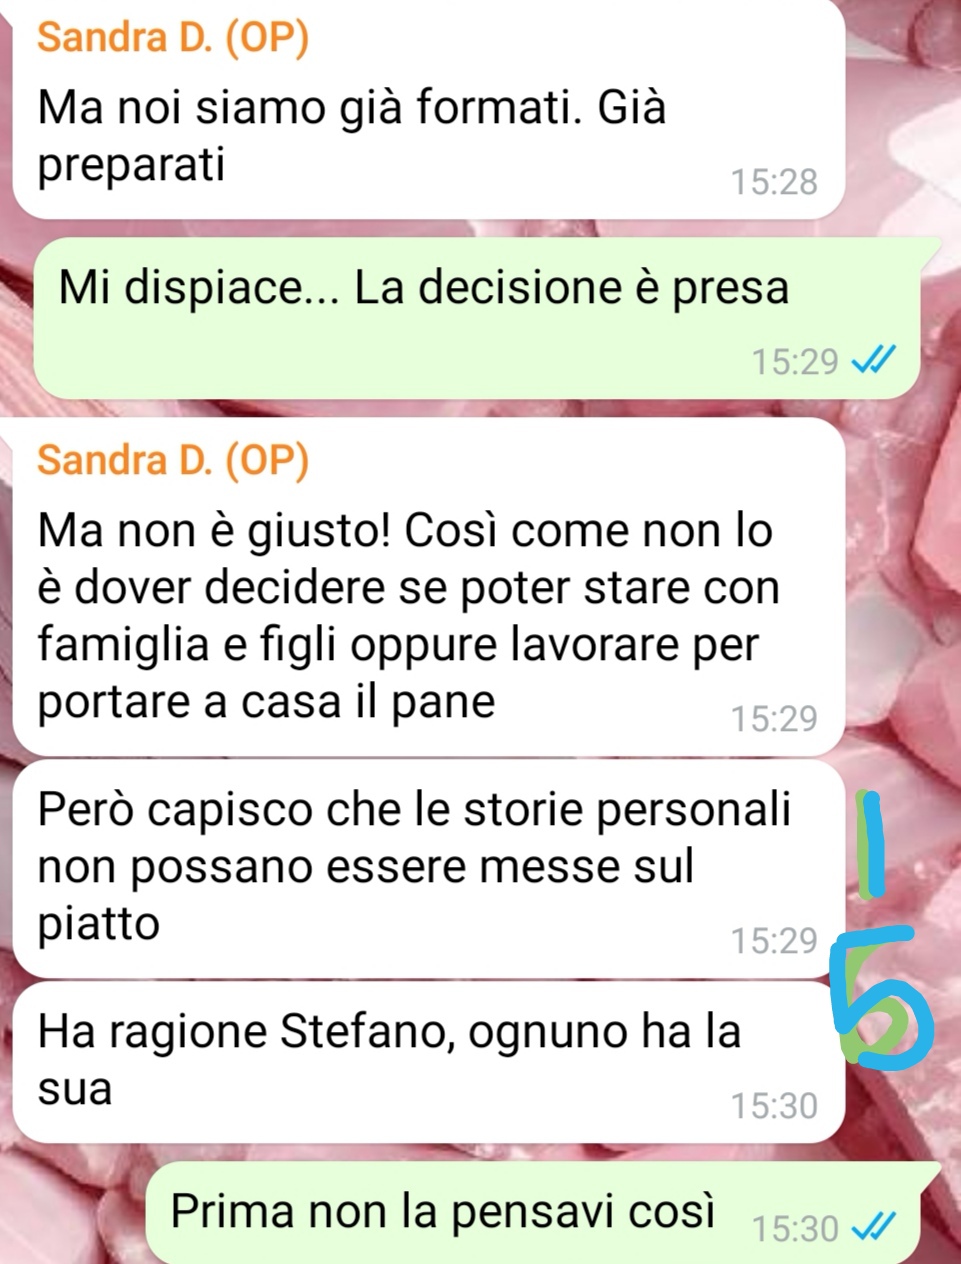Tap the blue double-check after "Prima non la pensavi così"

click(x=872, y=1225)
